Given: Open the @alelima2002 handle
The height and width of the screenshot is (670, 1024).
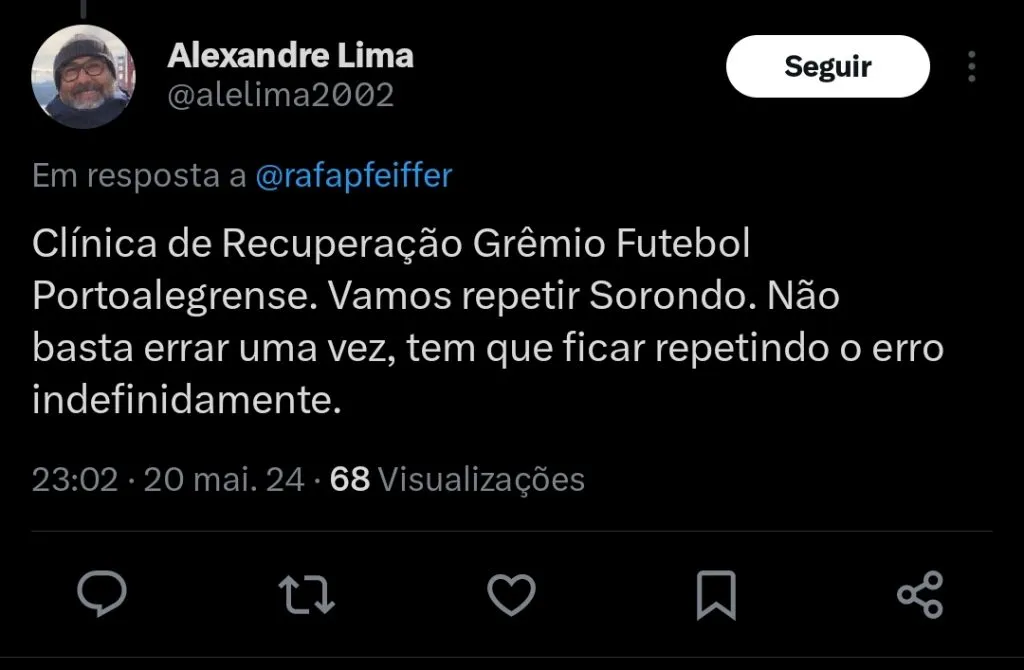Looking at the screenshot, I should click(281, 95).
